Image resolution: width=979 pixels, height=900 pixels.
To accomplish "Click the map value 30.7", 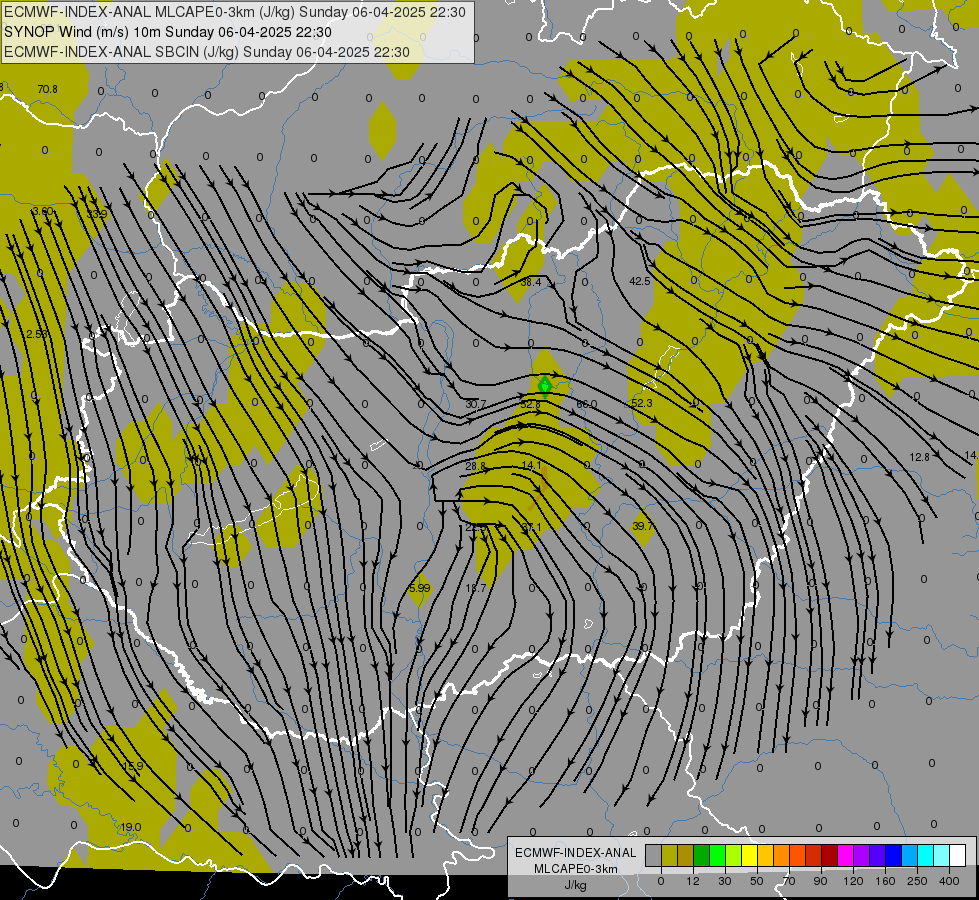I will pyautogui.click(x=476, y=405).
